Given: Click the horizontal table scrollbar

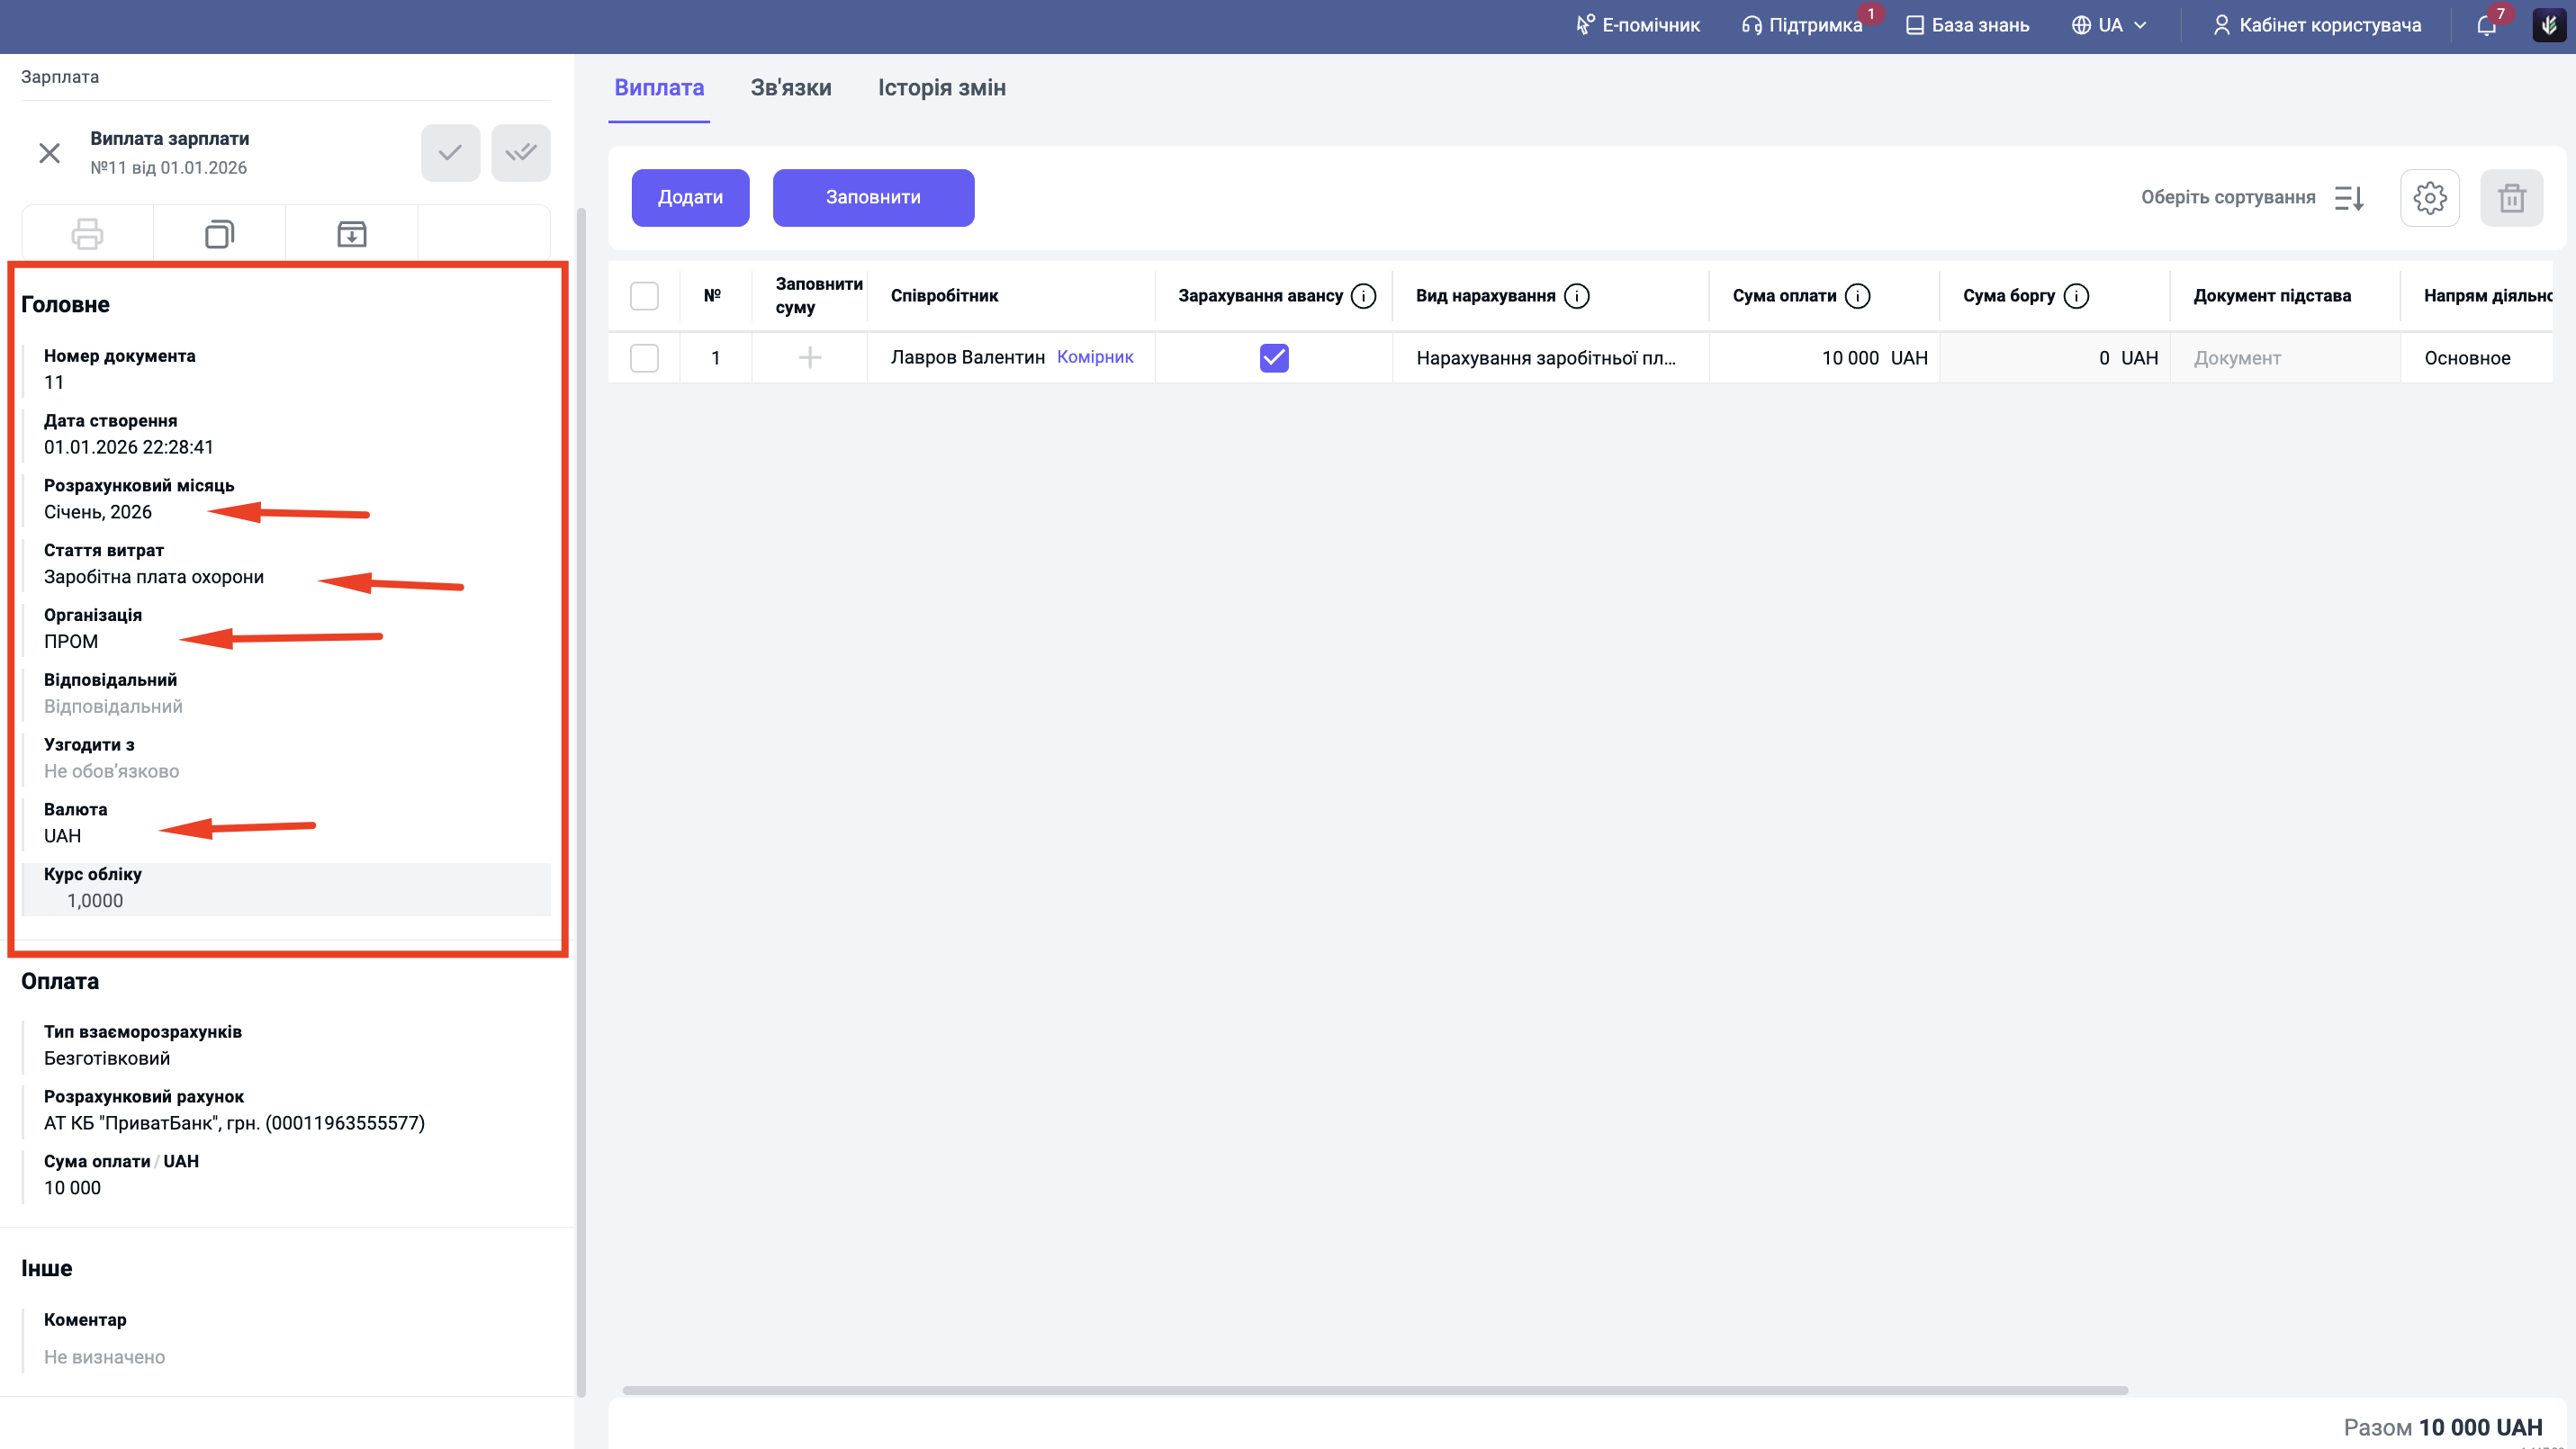Looking at the screenshot, I should click(1374, 1390).
